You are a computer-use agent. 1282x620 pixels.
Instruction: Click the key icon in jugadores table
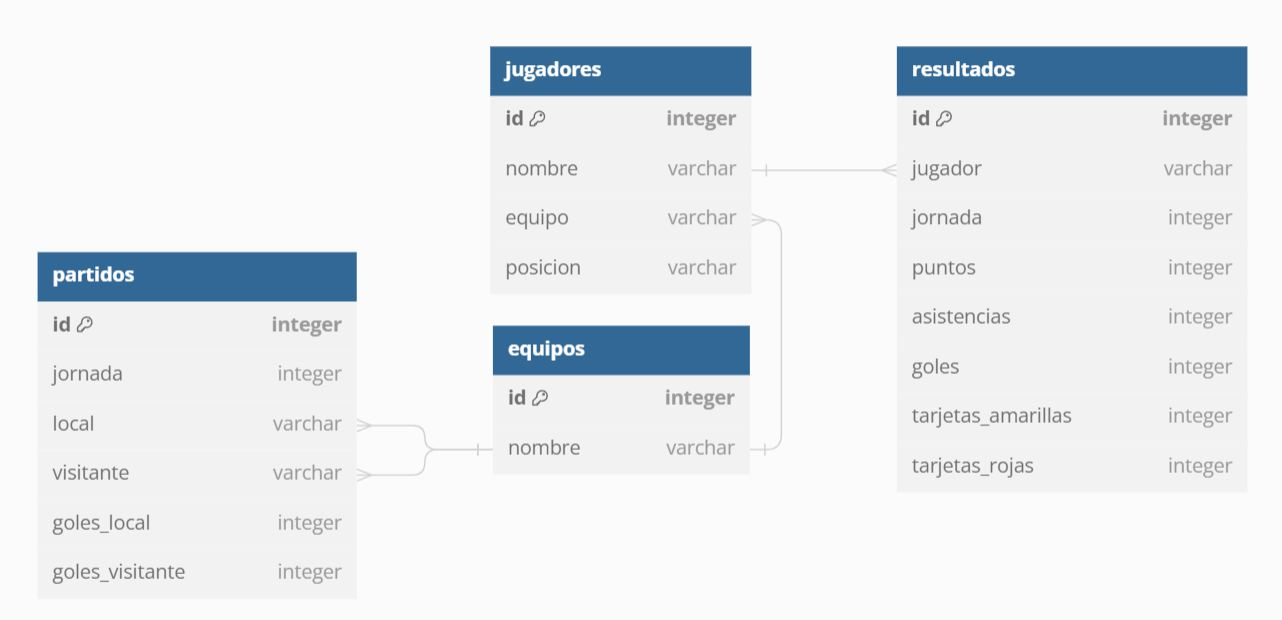[x=537, y=119]
